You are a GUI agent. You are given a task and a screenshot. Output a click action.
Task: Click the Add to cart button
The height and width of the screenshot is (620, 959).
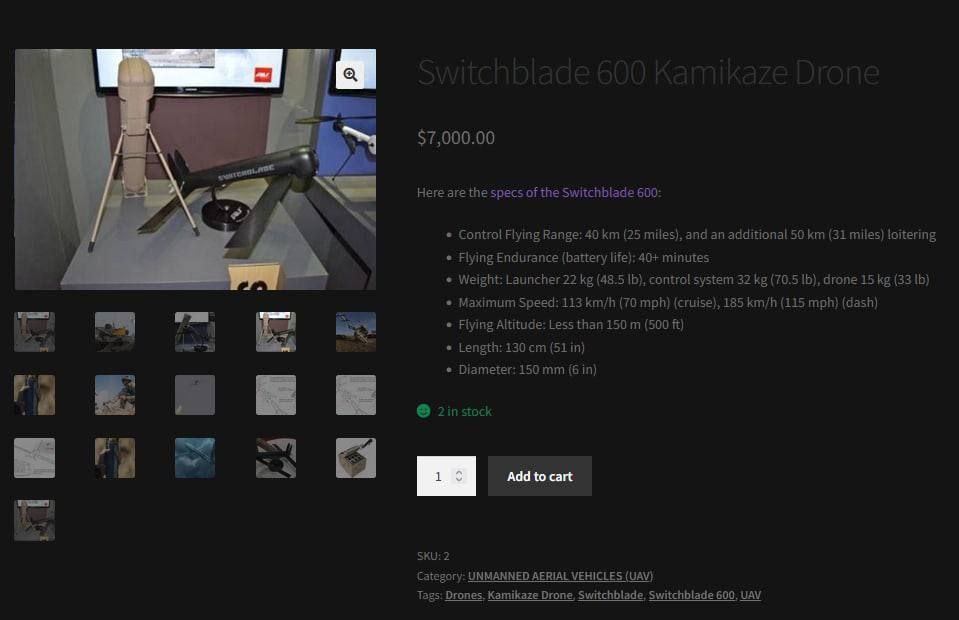pos(539,476)
